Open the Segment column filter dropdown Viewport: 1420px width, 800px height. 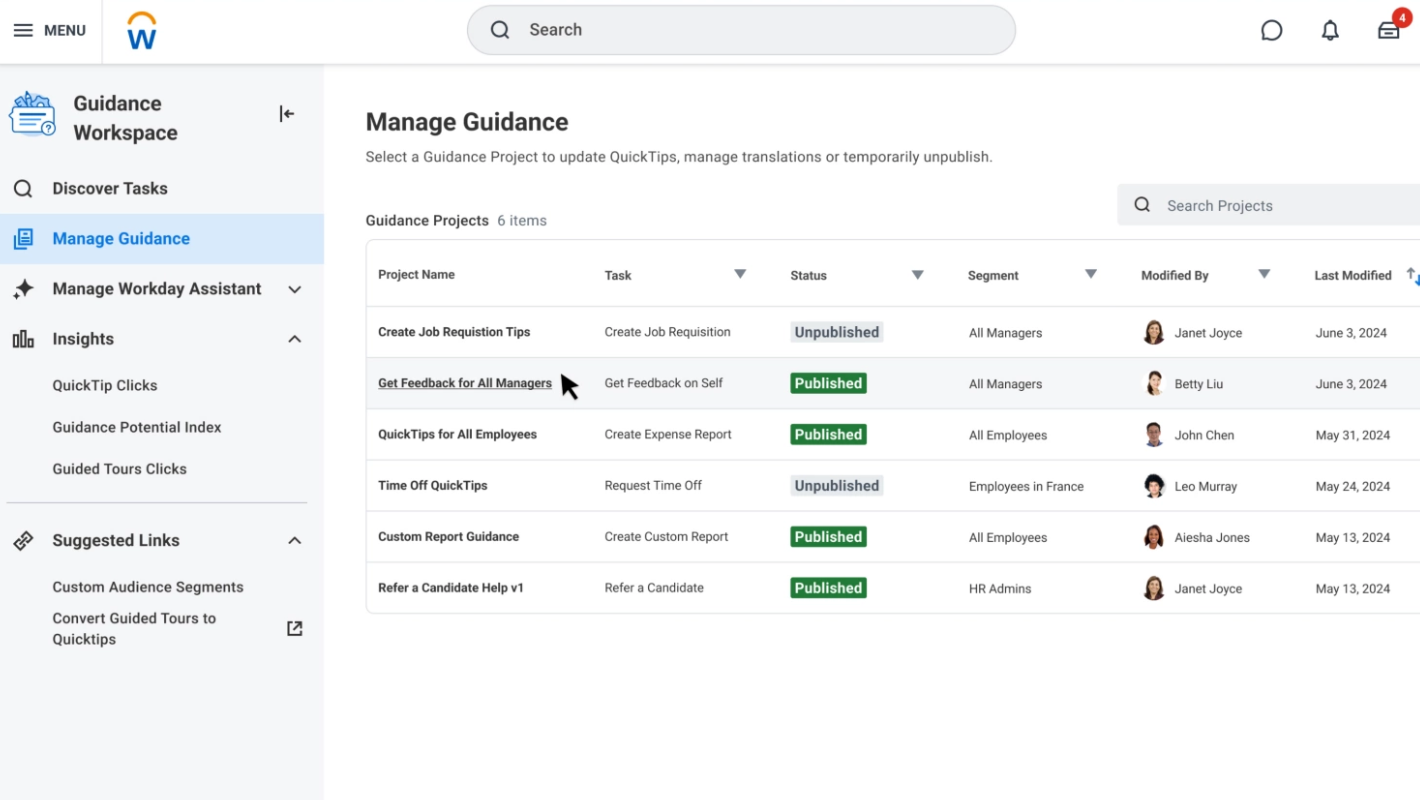coord(1091,275)
